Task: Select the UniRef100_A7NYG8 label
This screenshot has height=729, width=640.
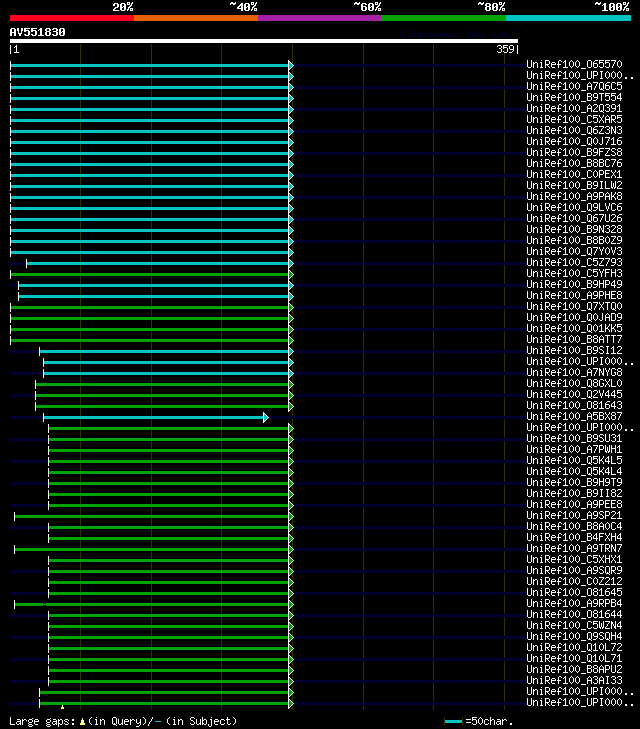Action: coord(574,372)
